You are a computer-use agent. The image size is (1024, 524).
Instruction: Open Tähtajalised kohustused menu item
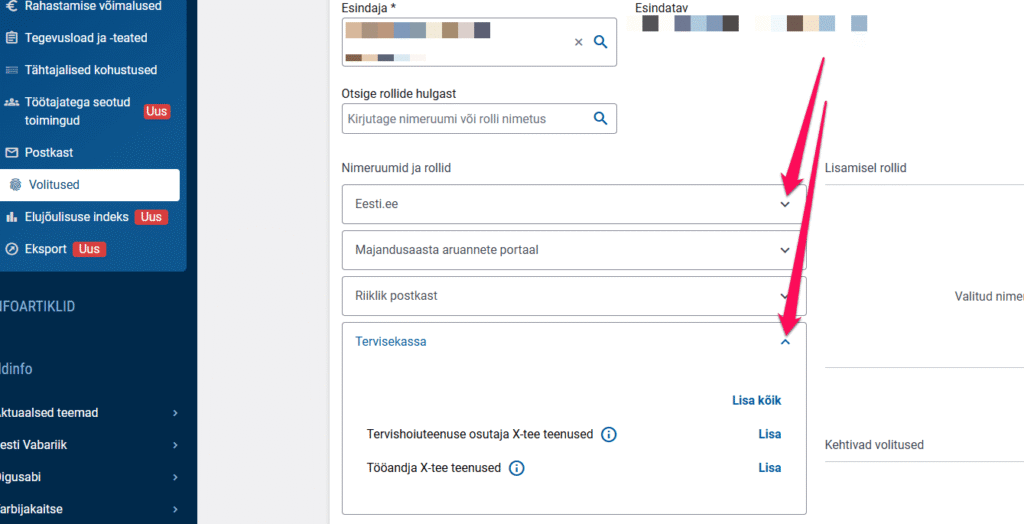(90, 70)
